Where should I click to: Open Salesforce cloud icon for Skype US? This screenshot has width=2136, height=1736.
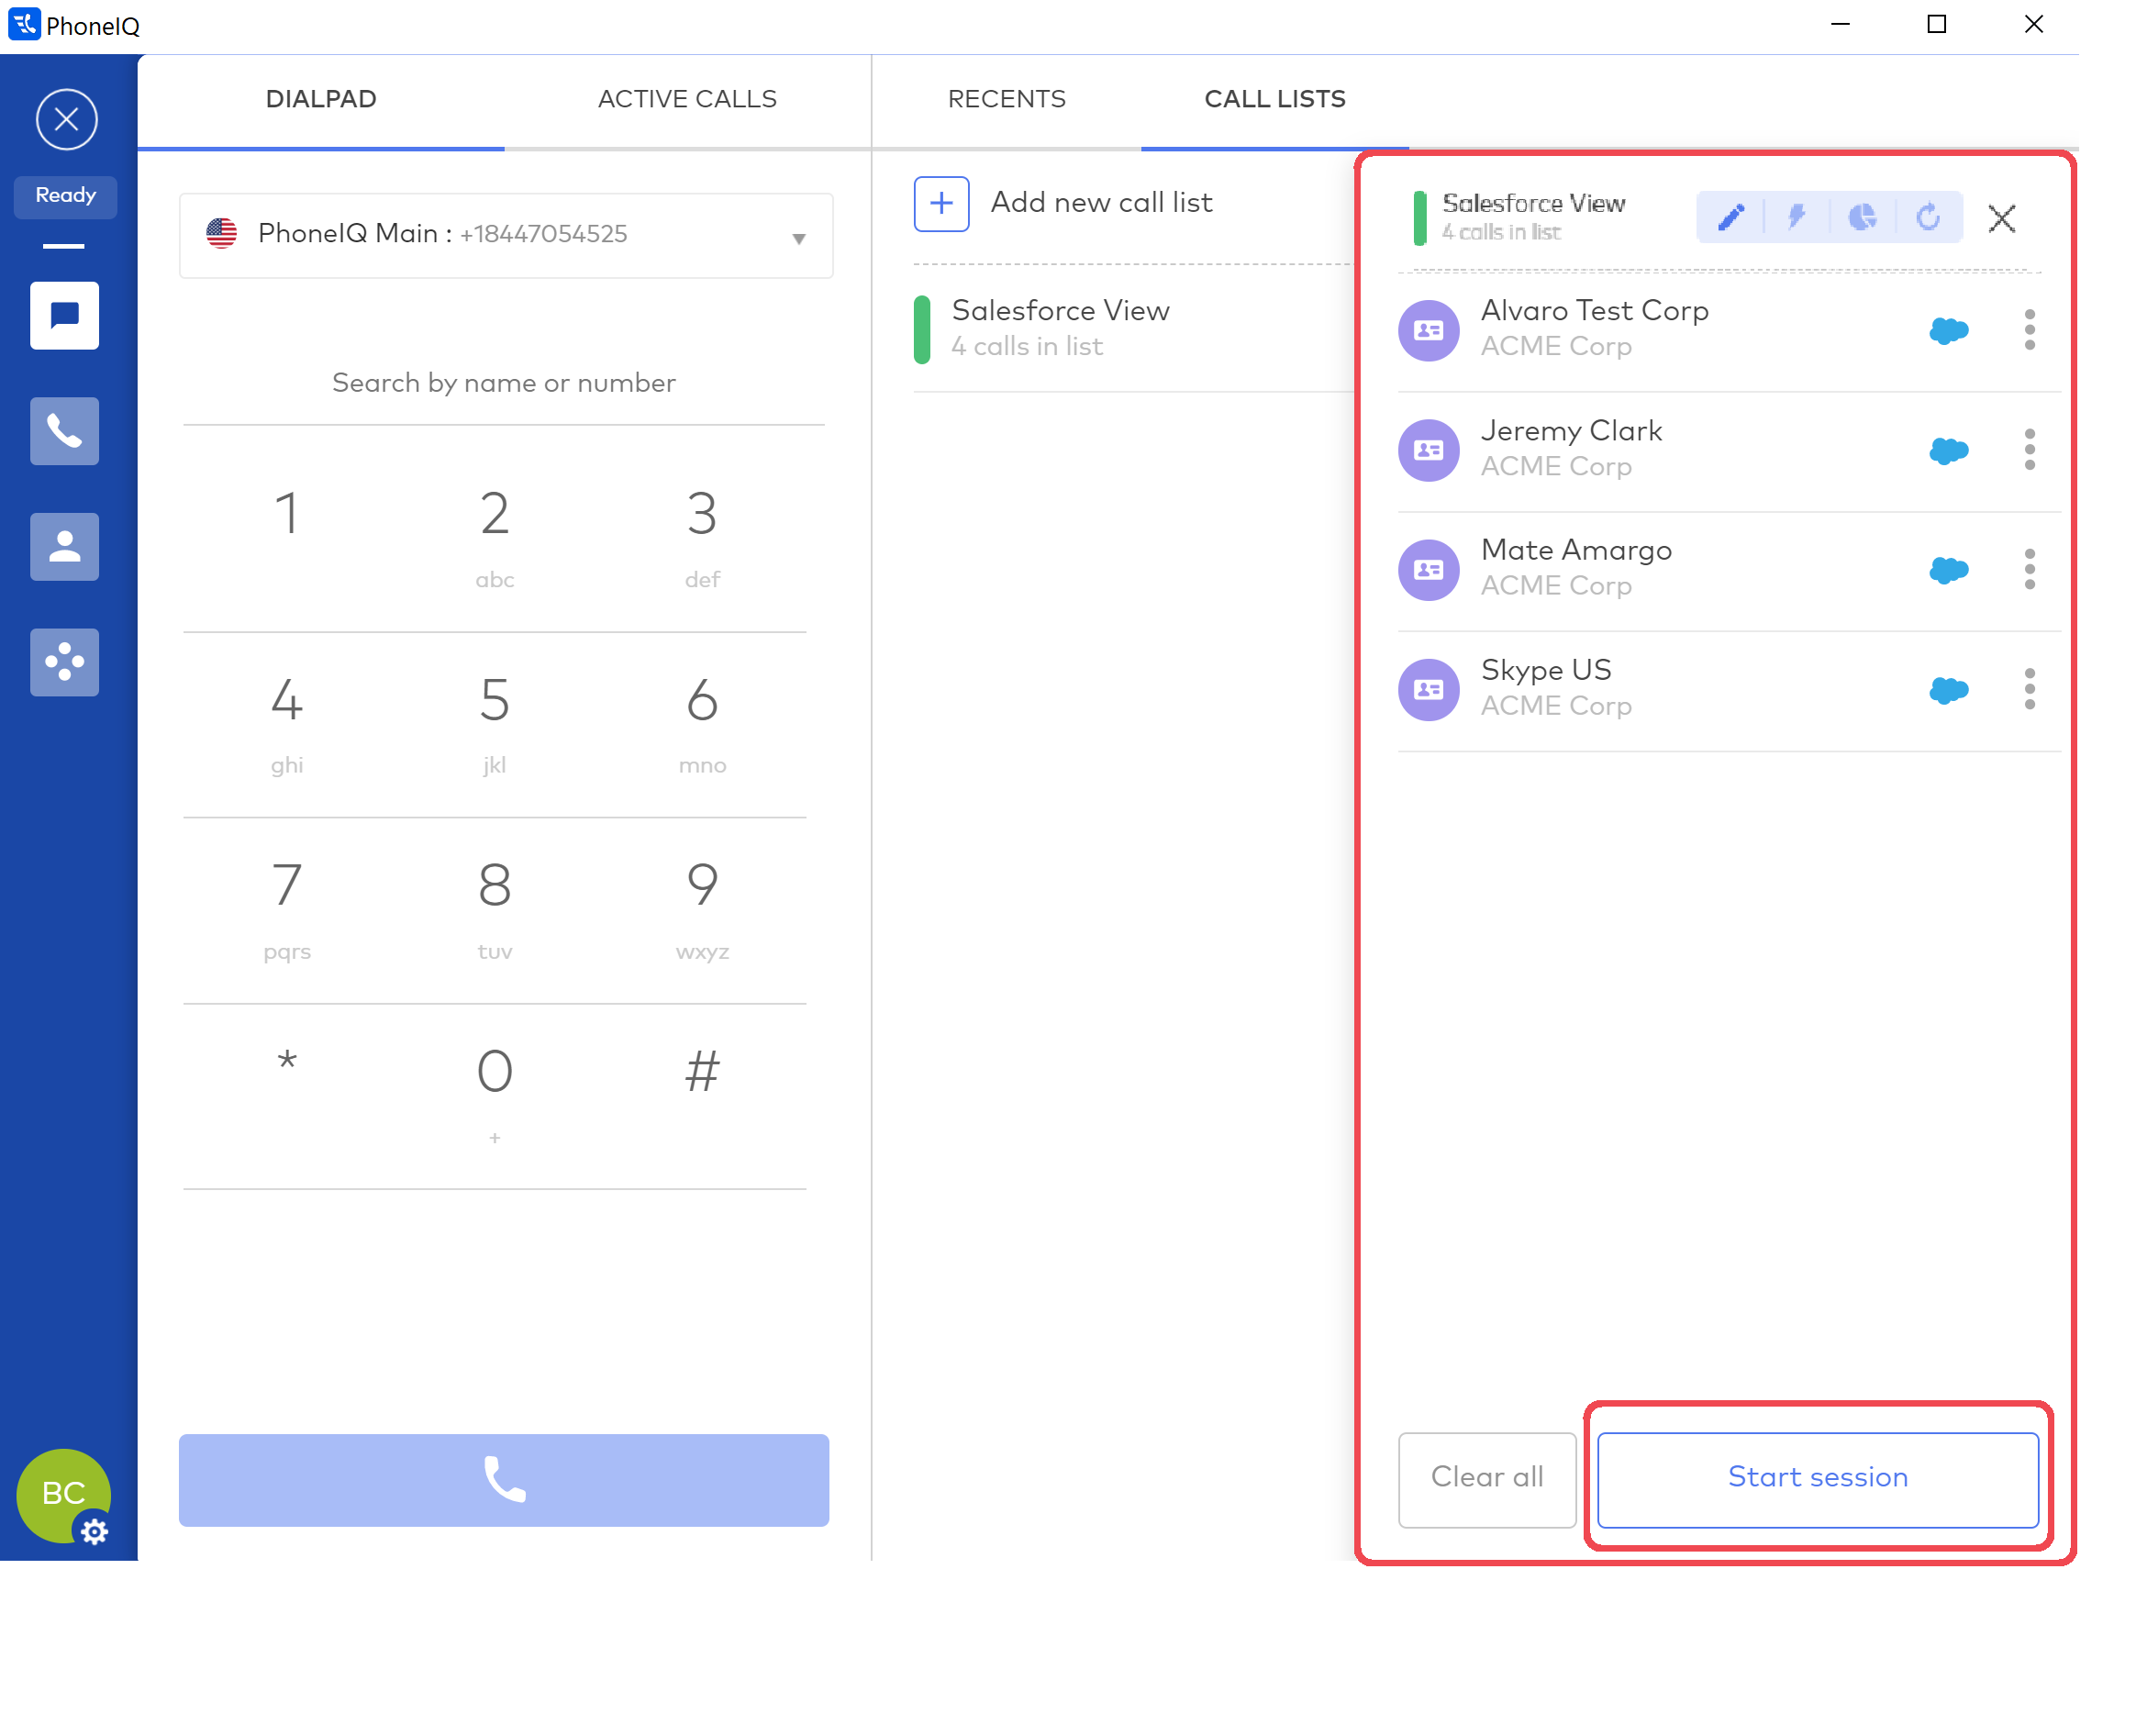tap(1948, 689)
